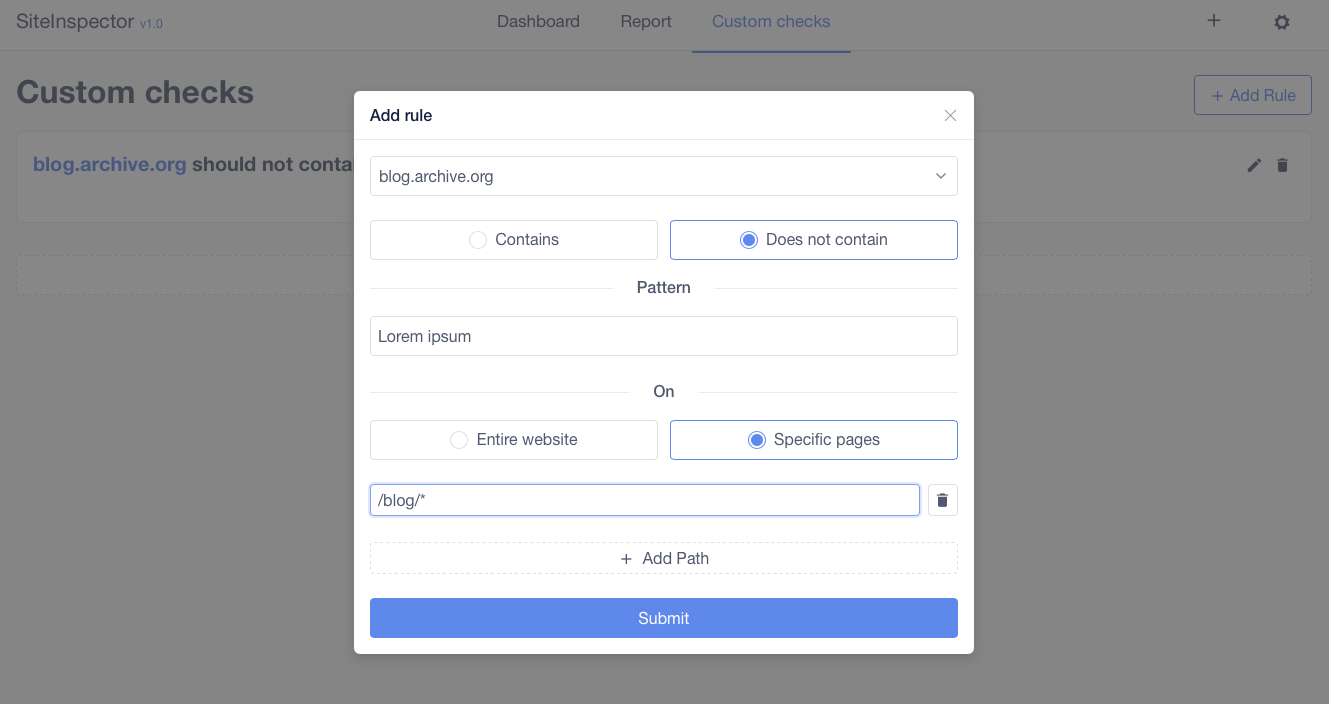Submit the new rule

click(663, 617)
